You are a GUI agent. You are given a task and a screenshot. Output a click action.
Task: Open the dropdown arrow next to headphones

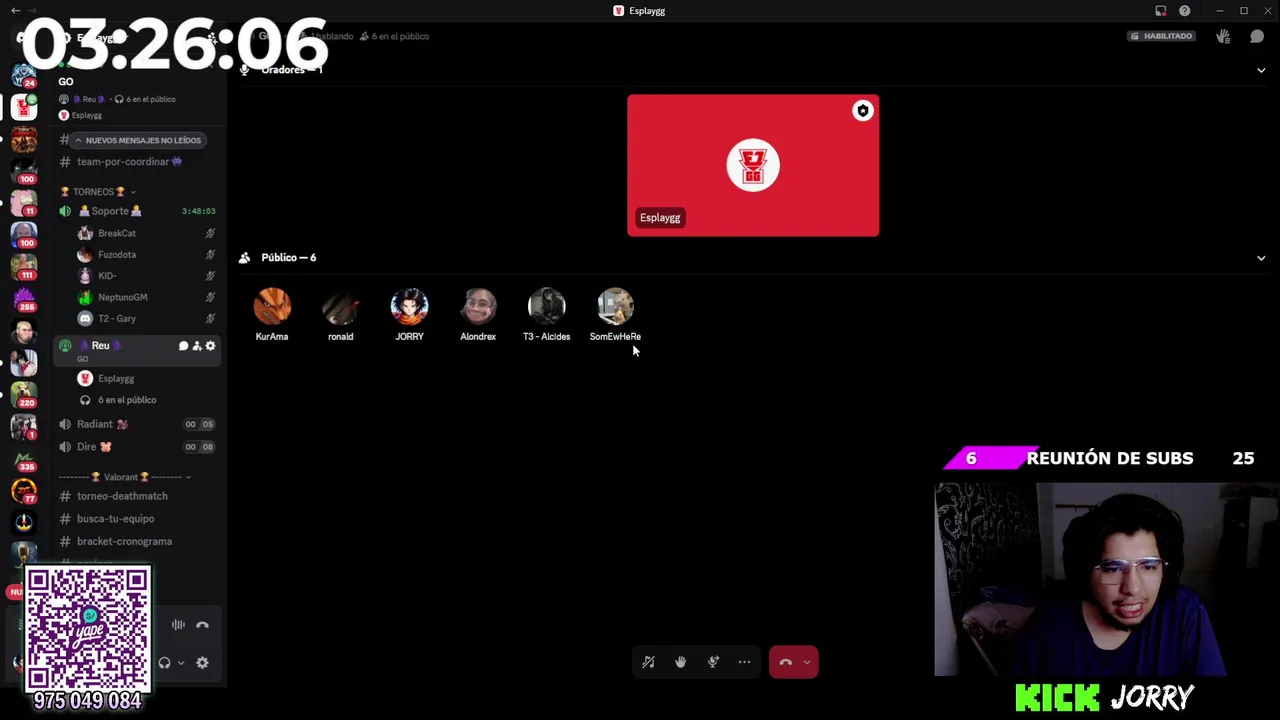pyautogui.click(x=181, y=662)
